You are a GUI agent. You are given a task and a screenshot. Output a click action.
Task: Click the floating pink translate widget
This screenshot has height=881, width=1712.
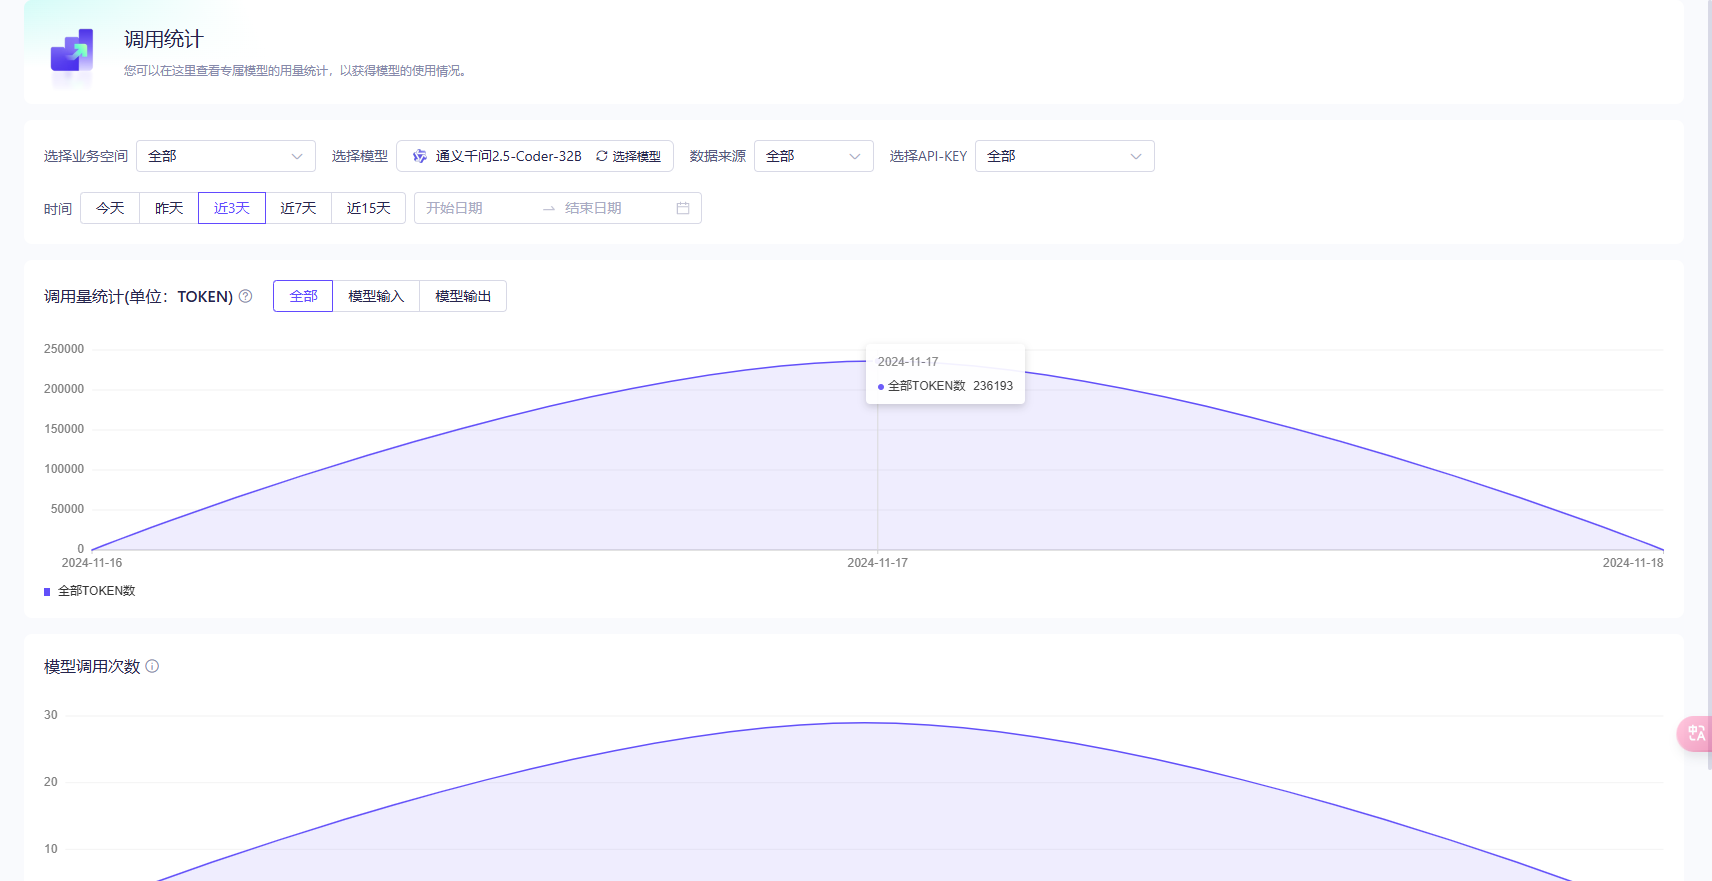pos(1695,734)
